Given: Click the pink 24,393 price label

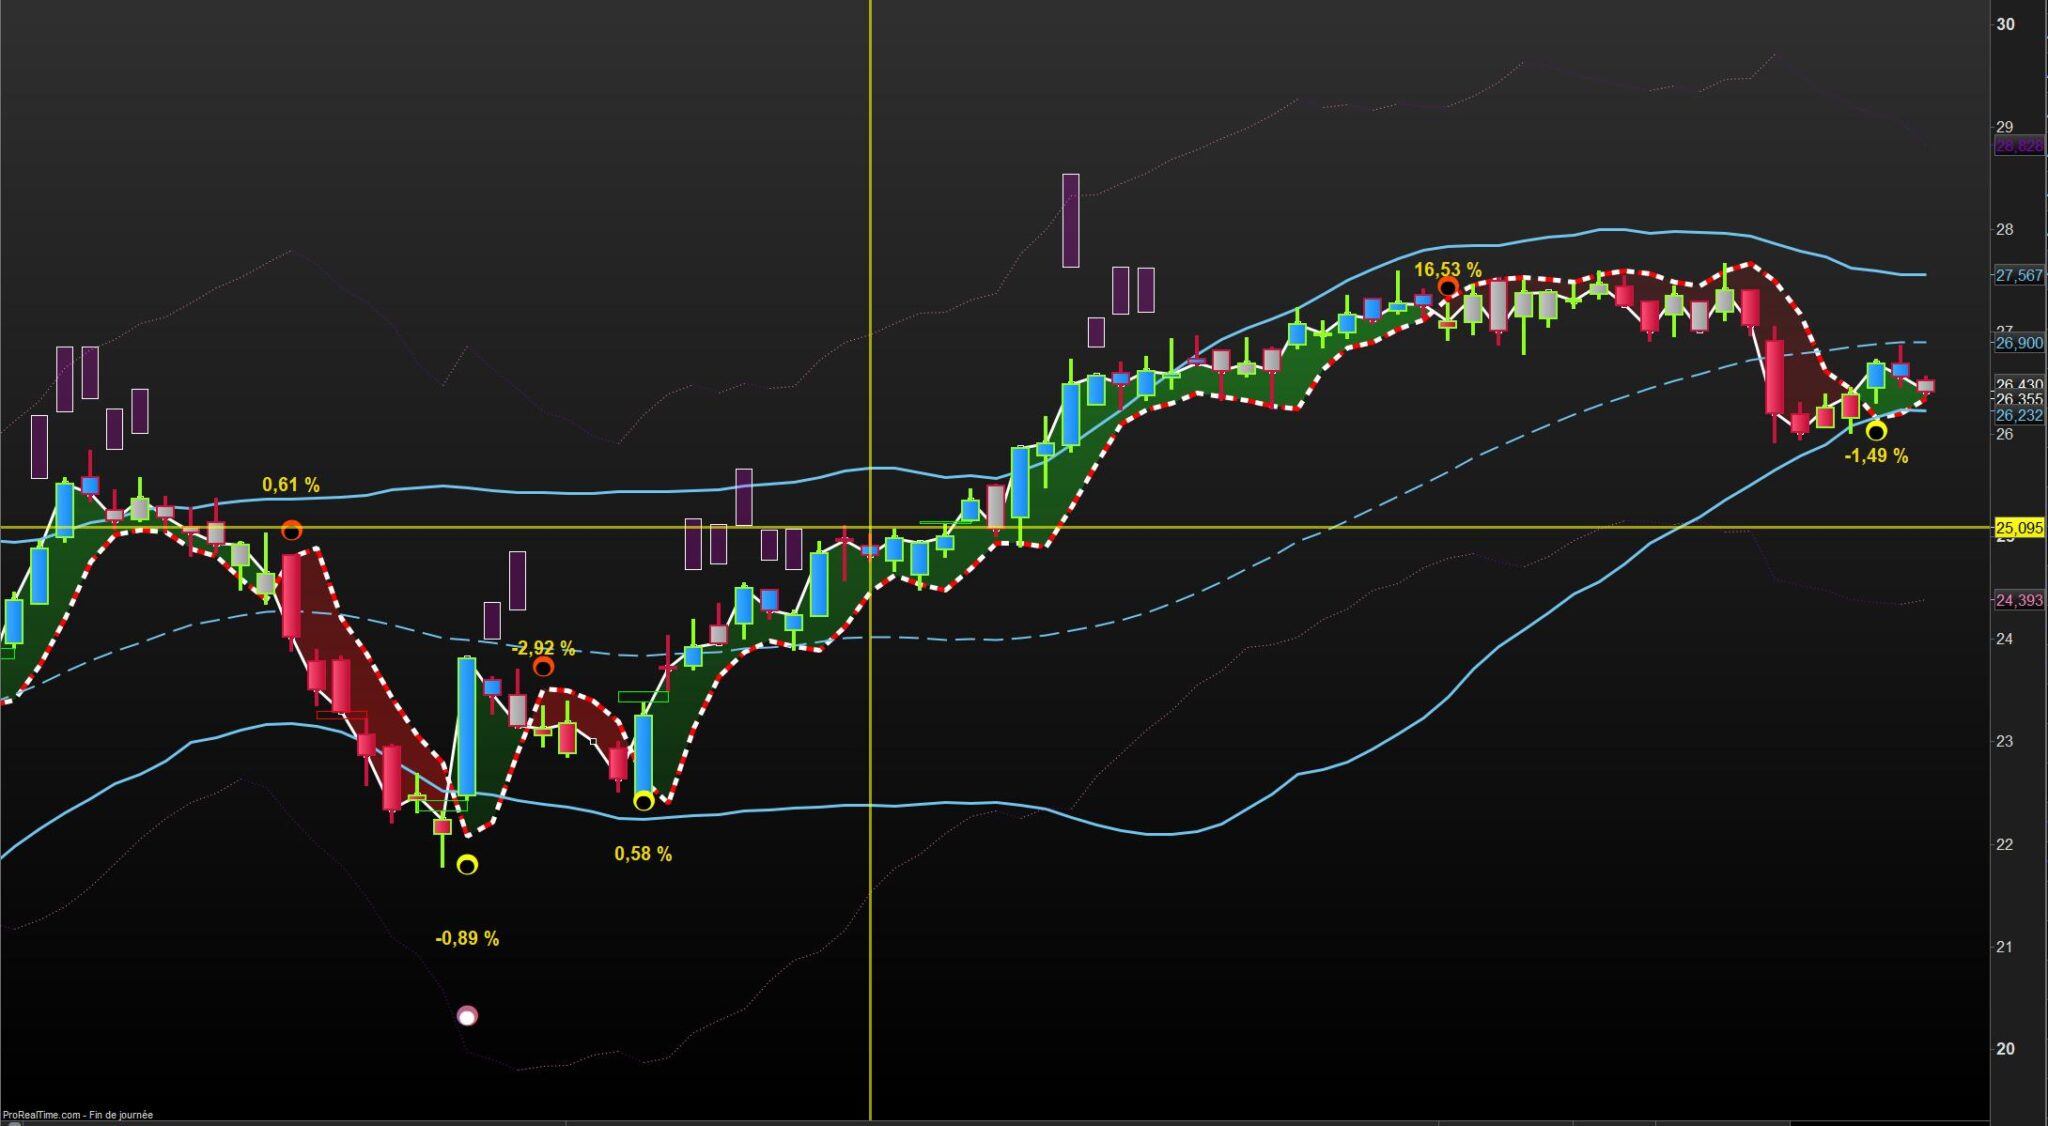Looking at the screenshot, I should (2019, 601).
